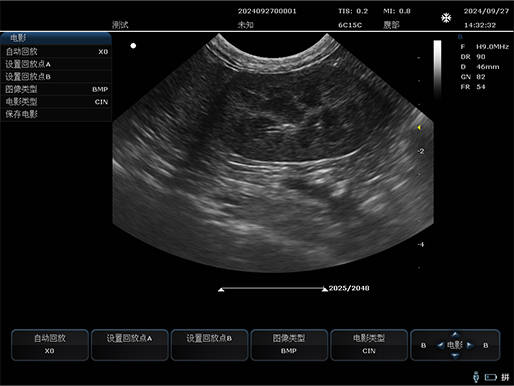This screenshot has height=386, width=514.
Task: Click the 拼 input method indicator
Action: point(505,377)
